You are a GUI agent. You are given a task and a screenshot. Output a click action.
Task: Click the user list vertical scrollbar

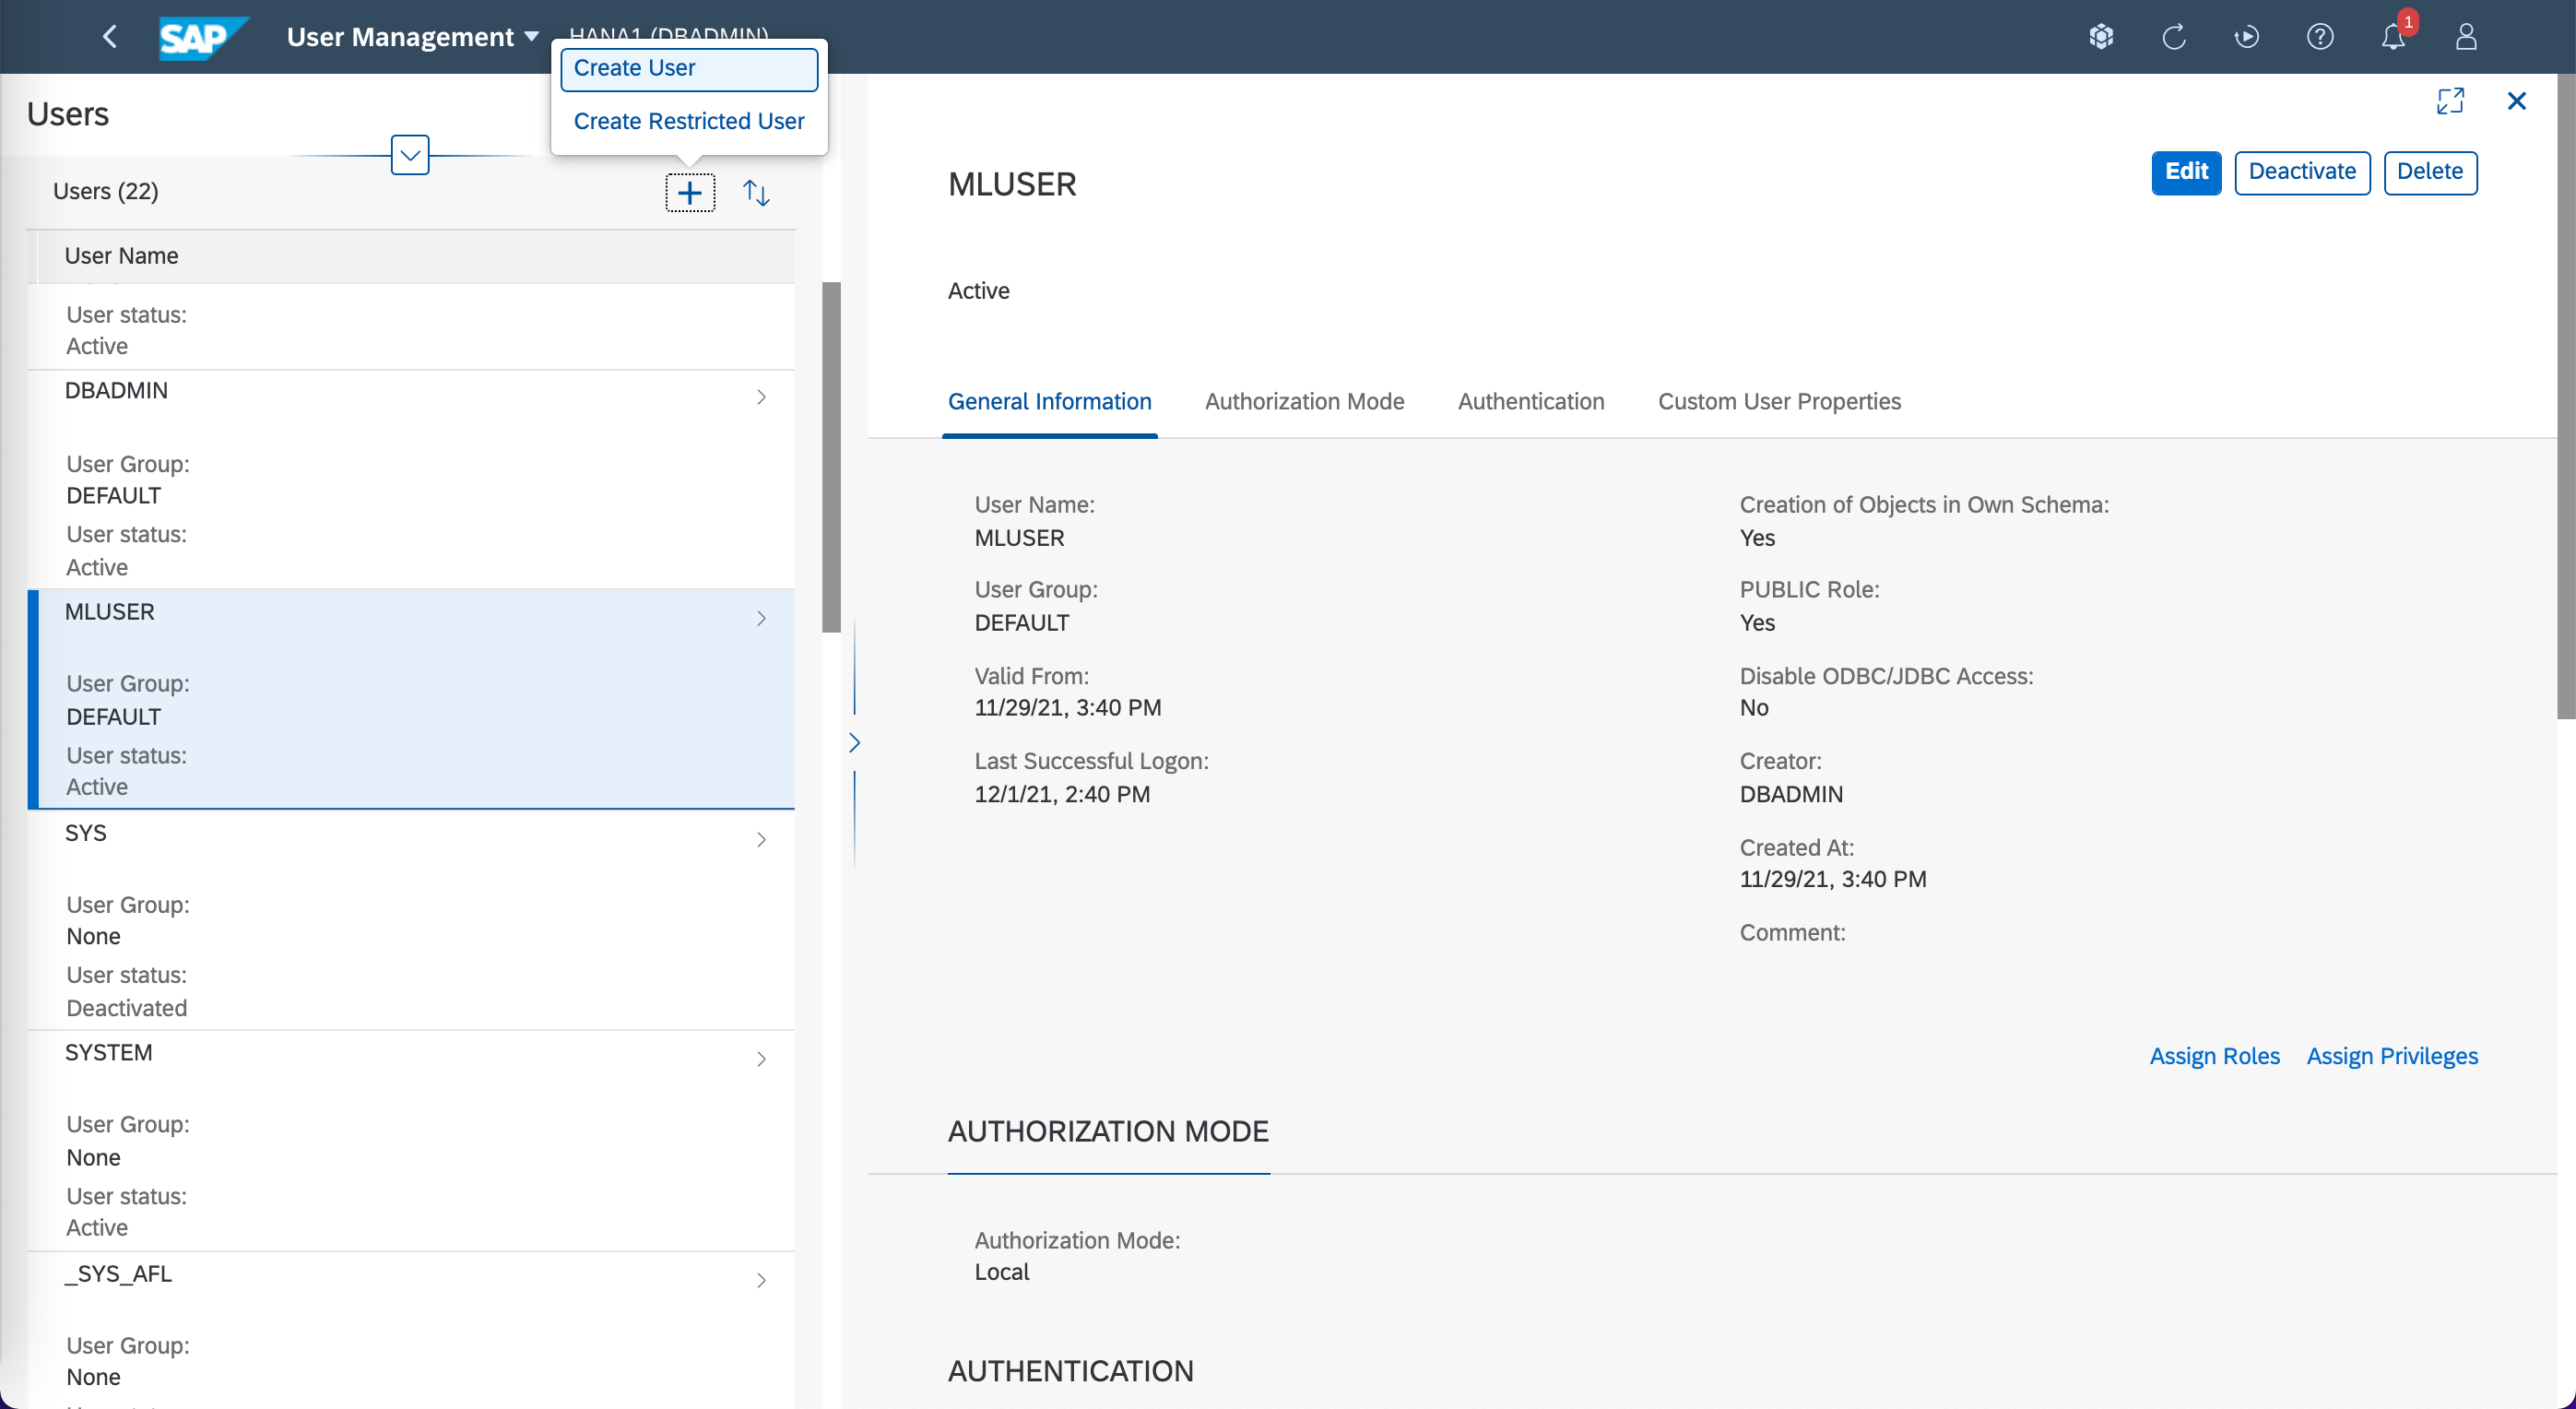point(831,457)
